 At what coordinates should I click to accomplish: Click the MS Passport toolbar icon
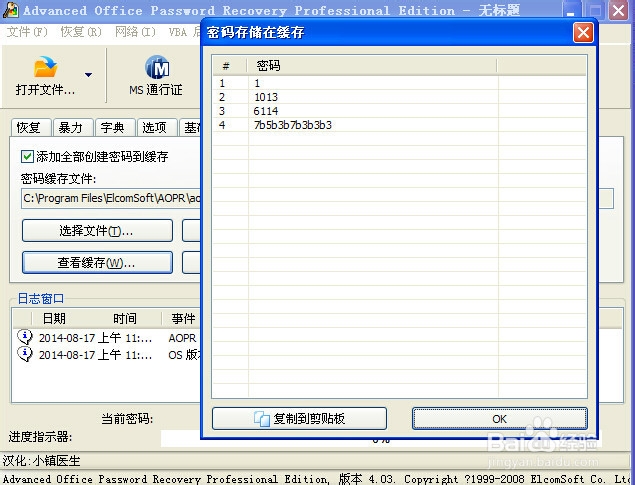(157, 67)
